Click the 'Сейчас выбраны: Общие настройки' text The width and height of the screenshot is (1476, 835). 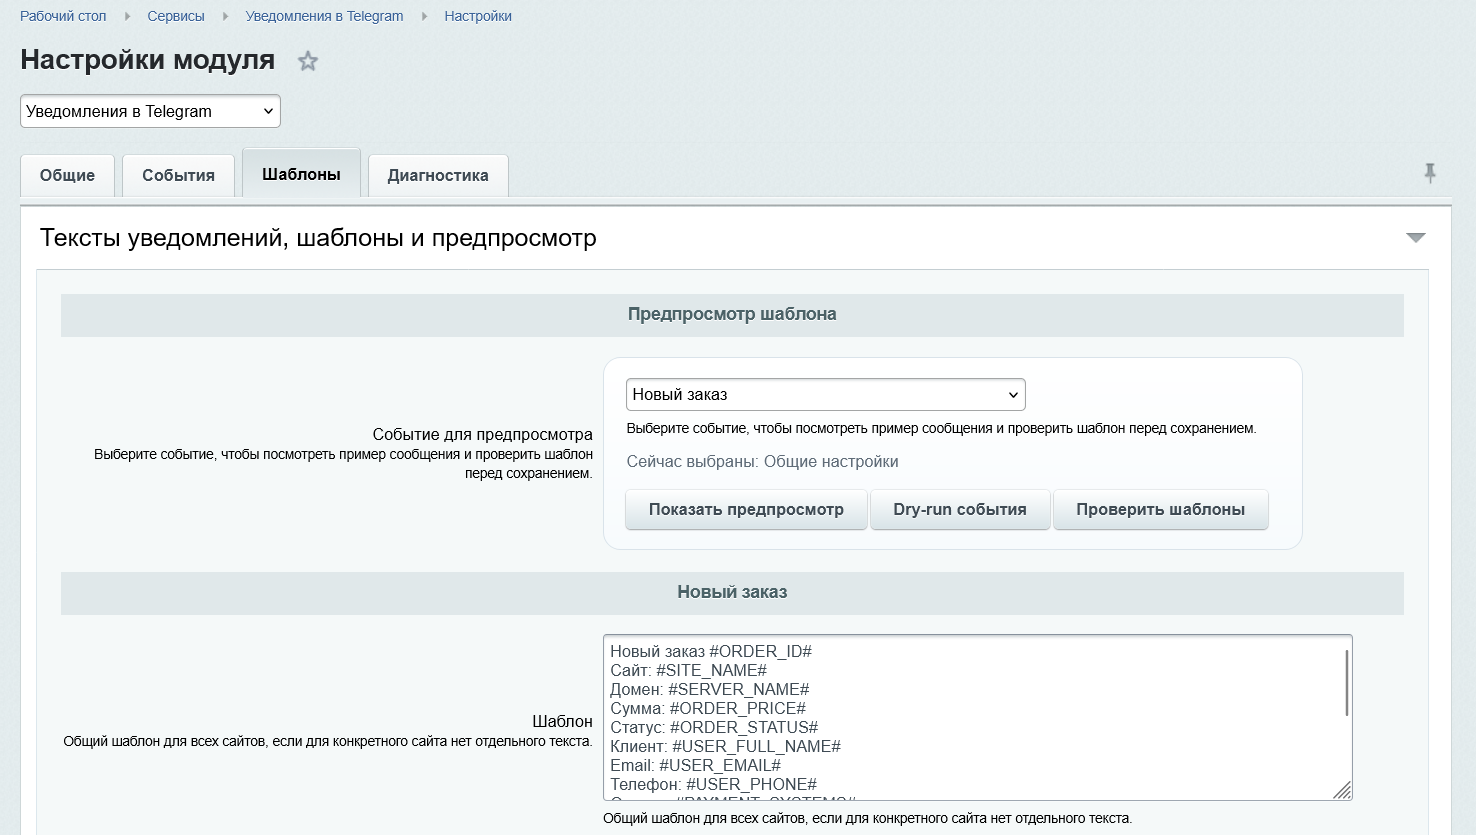(x=763, y=461)
